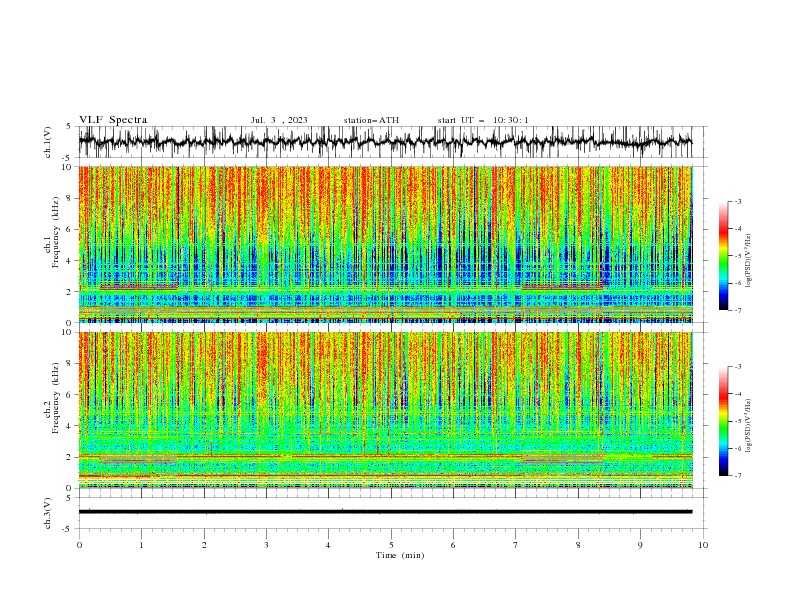Click the ch.3 flat black waveform trace

coord(385,512)
